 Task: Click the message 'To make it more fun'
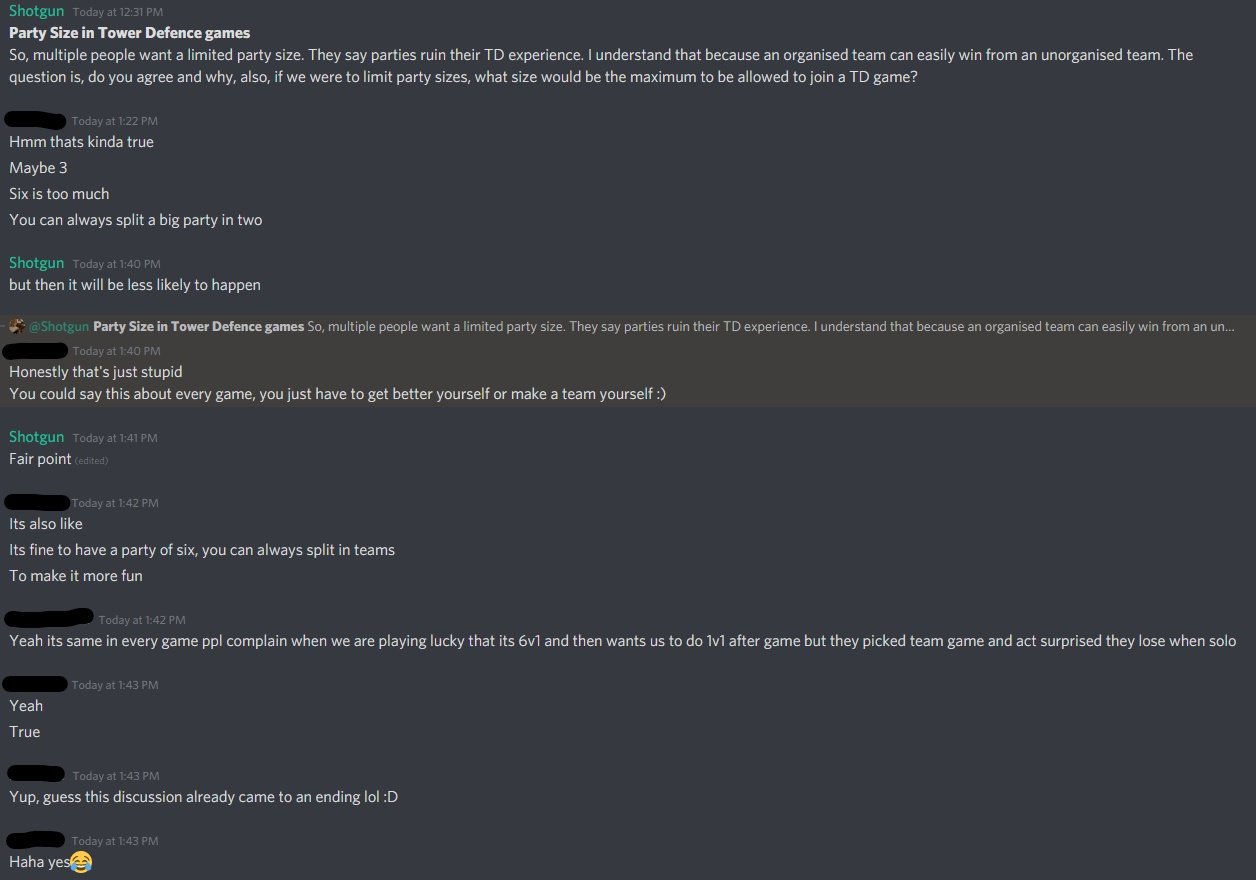pyautogui.click(x=76, y=576)
